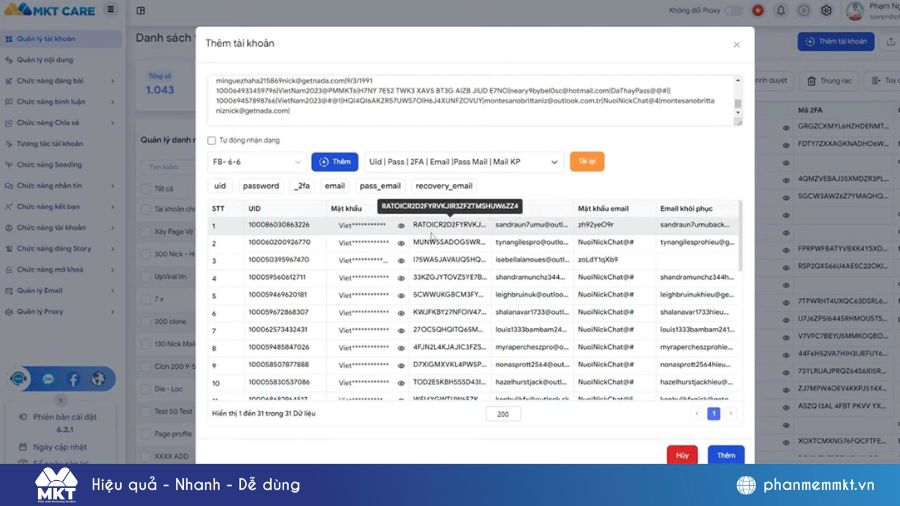Click the orange Tải lại button
This screenshot has height=506, width=900.
click(587, 162)
